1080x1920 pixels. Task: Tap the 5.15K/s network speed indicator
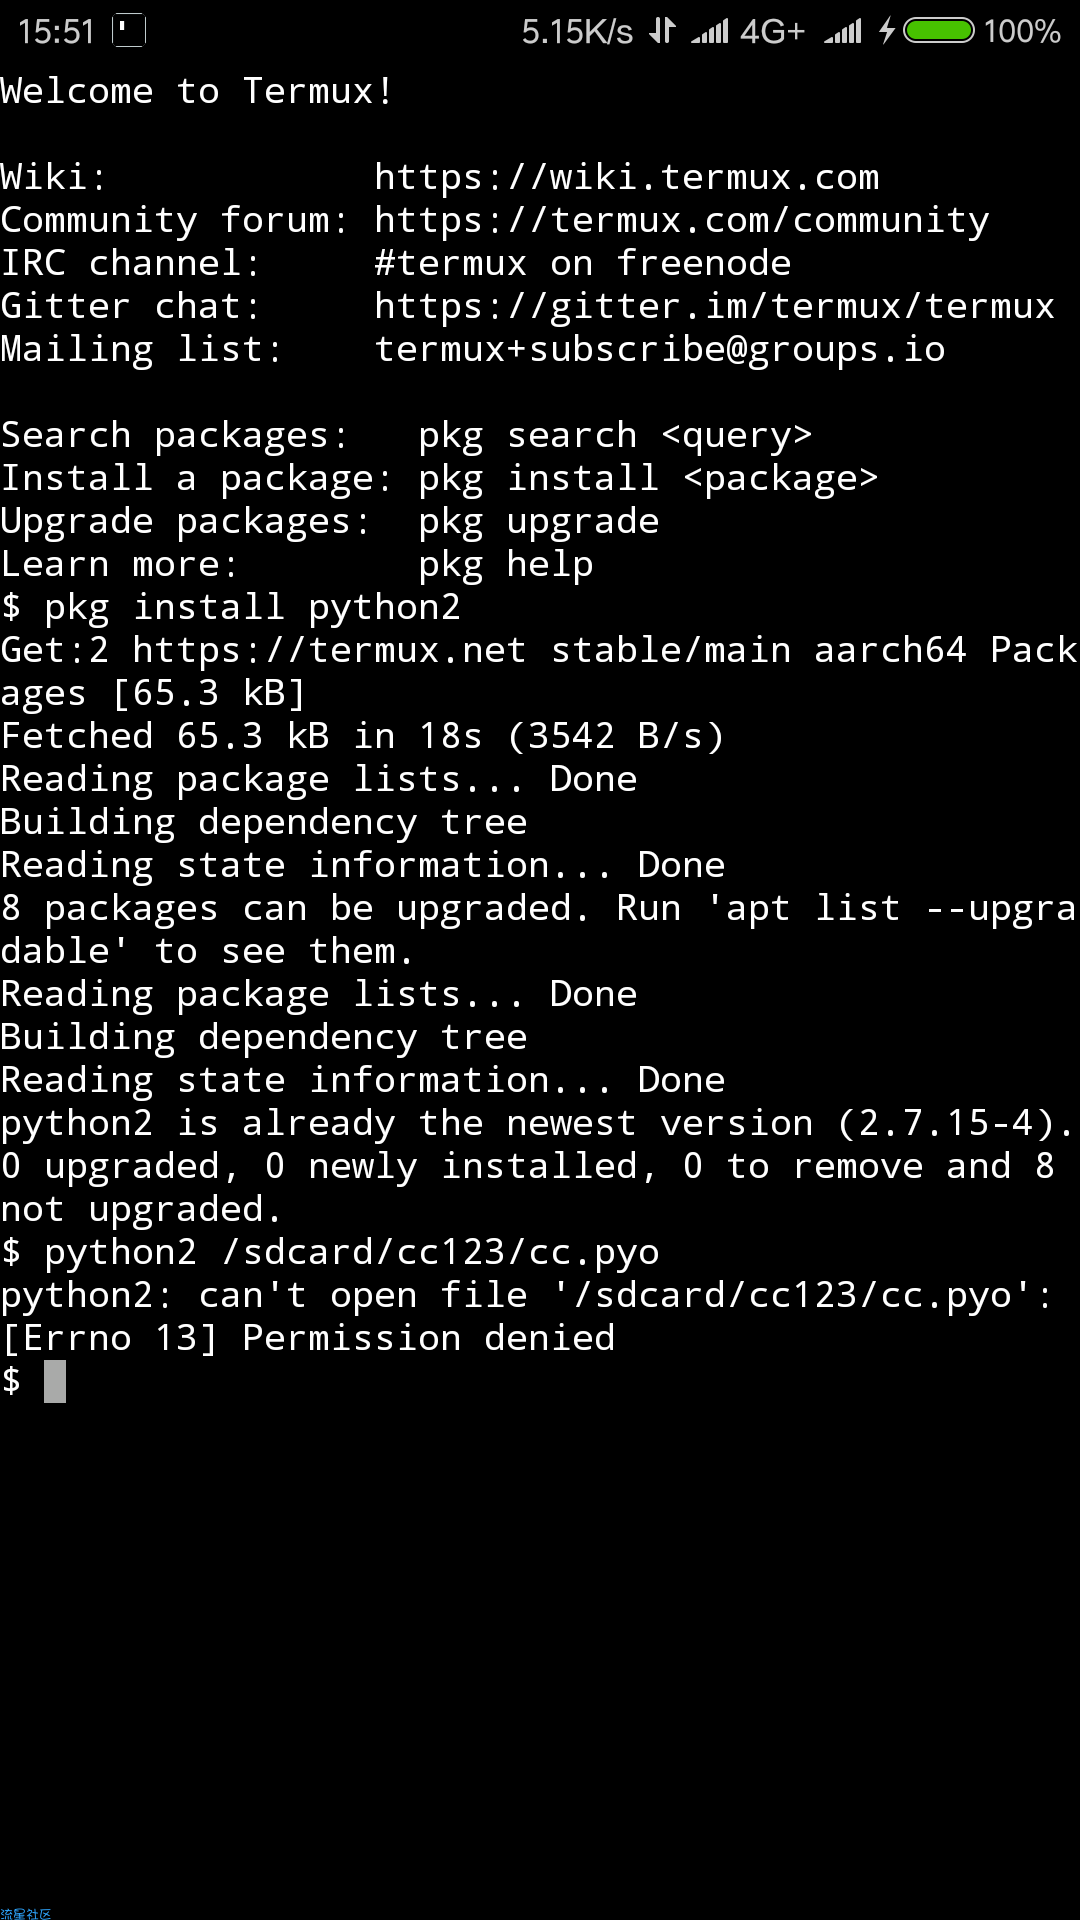tap(577, 32)
